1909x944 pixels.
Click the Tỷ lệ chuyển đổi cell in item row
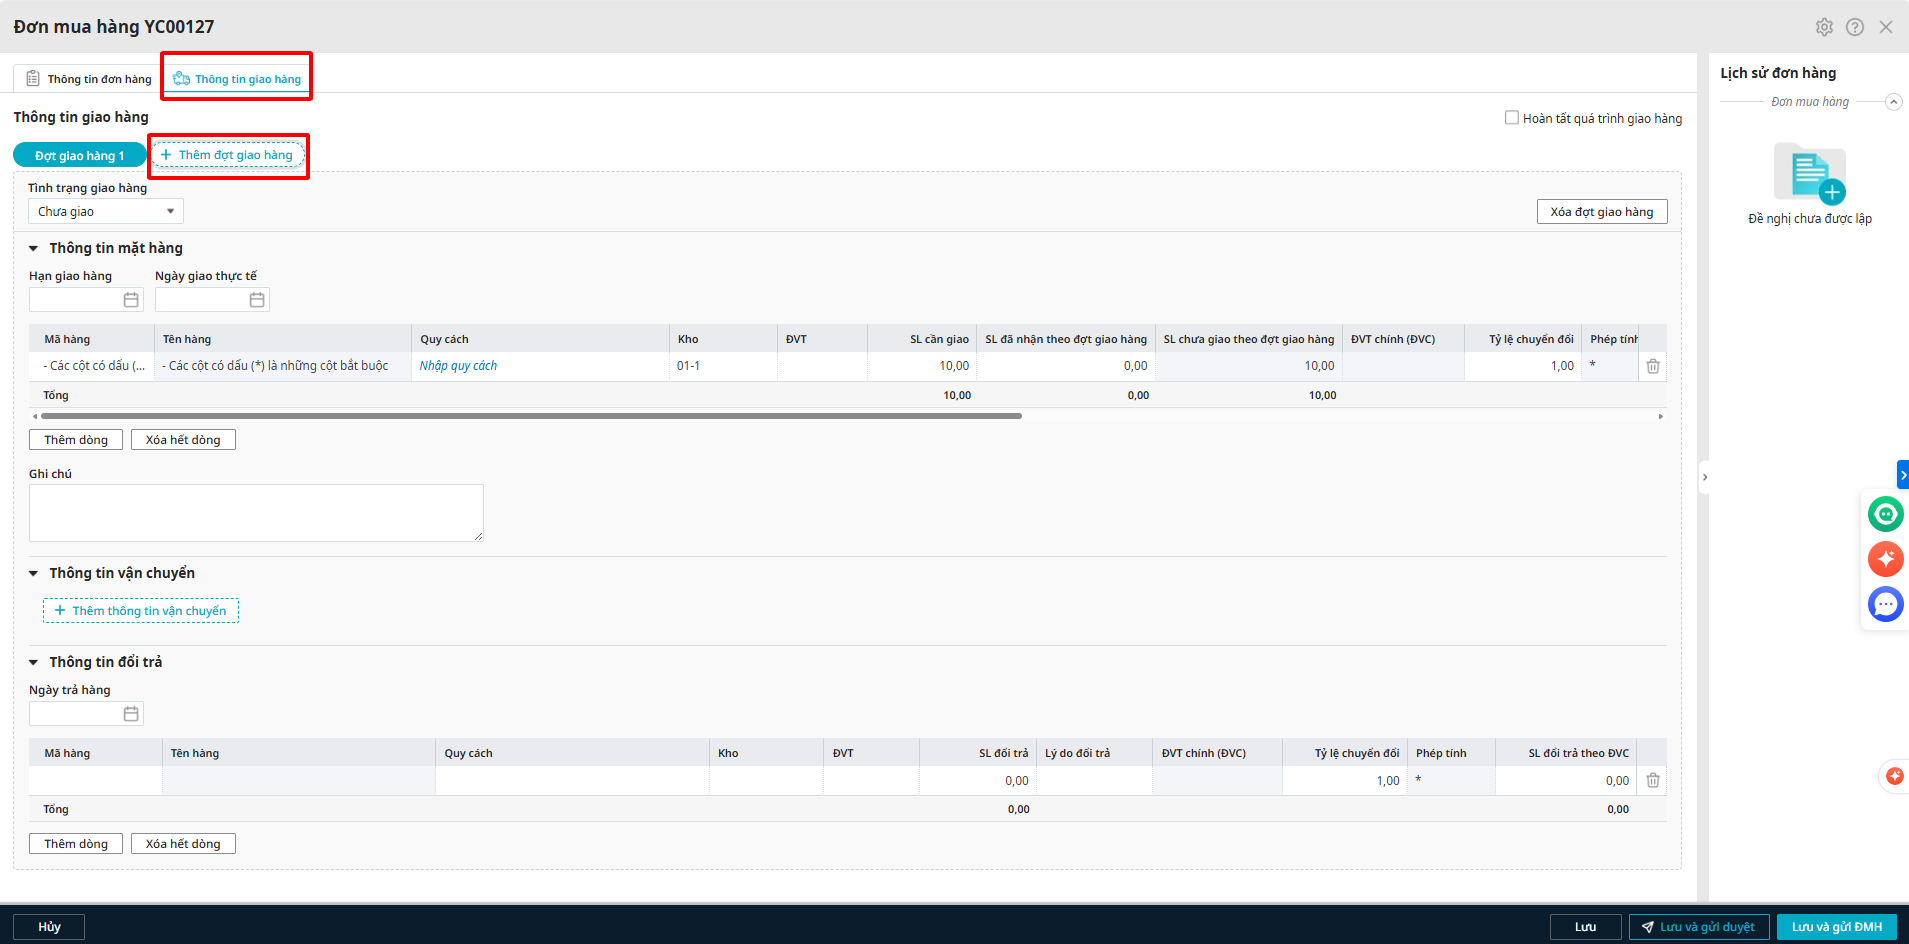click(1523, 366)
